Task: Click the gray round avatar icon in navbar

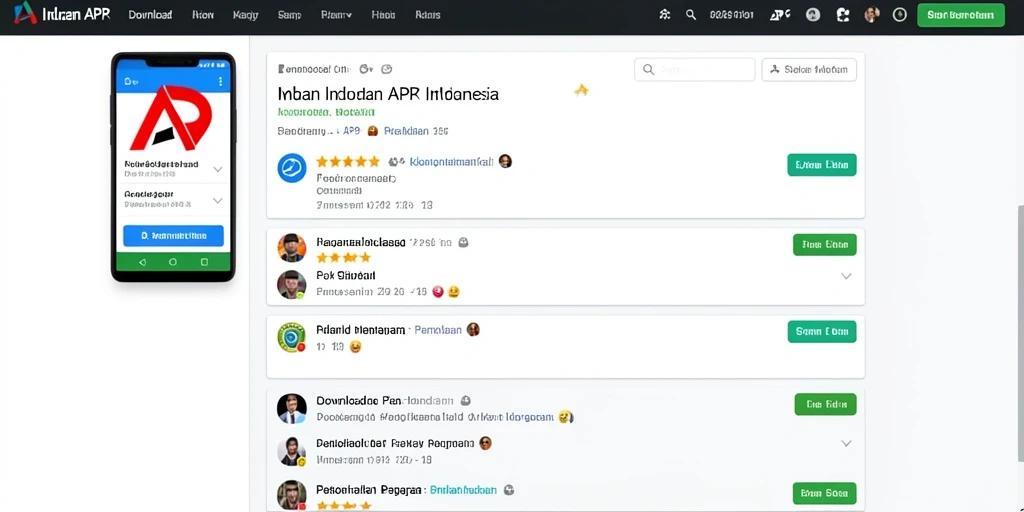Action: tap(813, 14)
